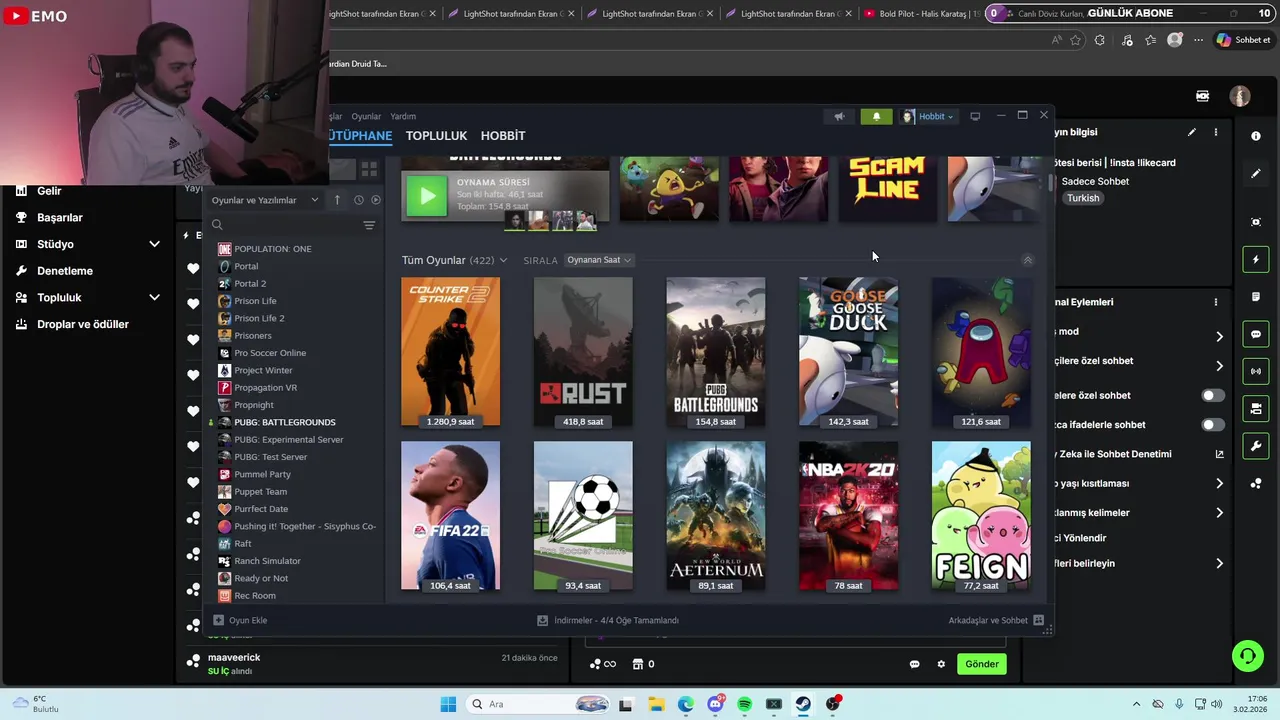Click the Windows Start button
The width and height of the screenshot is (1280, 720).
(x=448, y=704)
